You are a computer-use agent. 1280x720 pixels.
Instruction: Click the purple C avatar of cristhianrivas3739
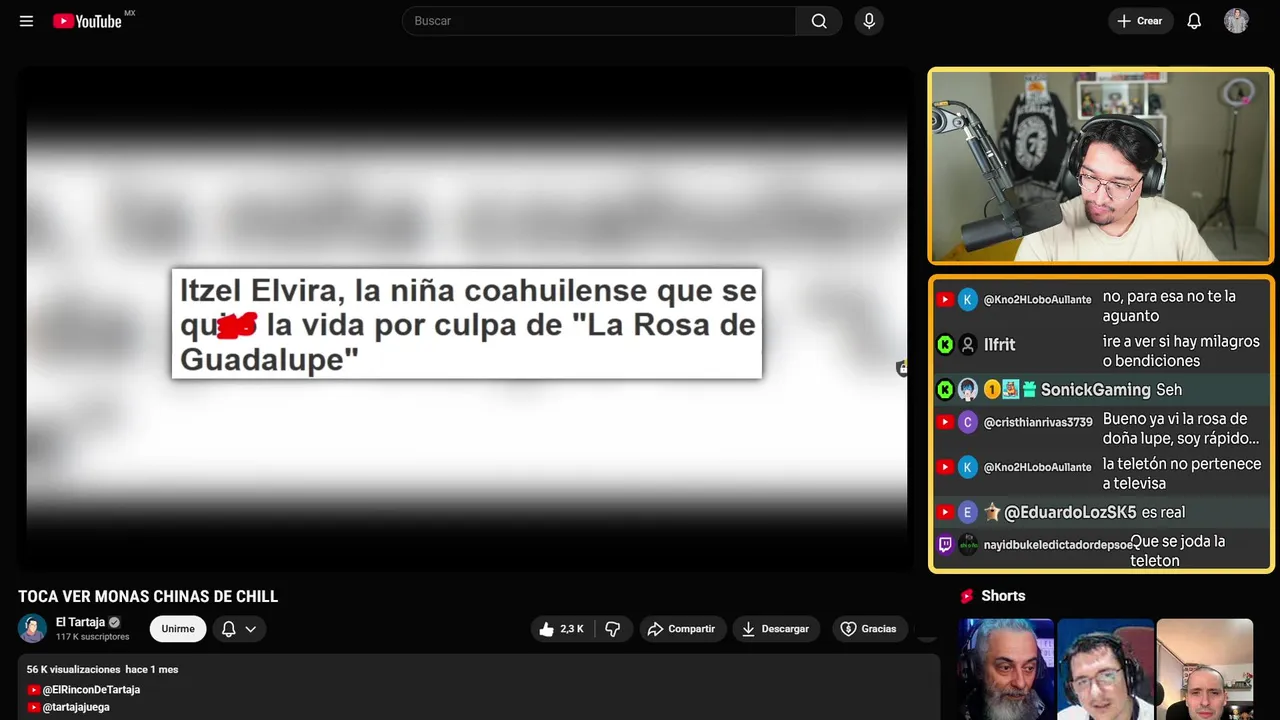(x=967, y=422)
